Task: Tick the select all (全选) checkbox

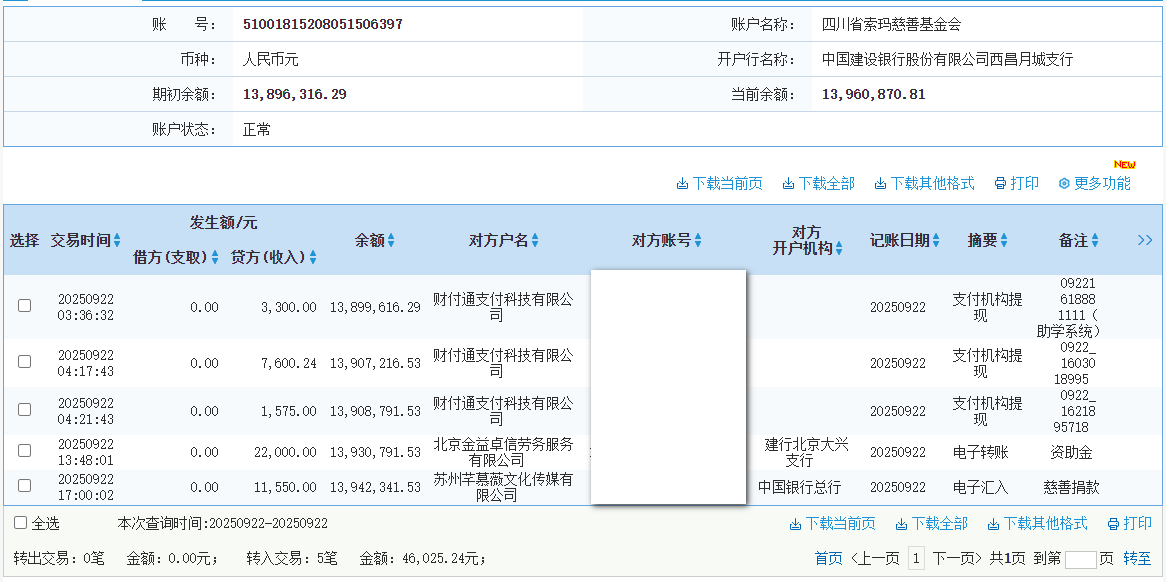Action: (x=21, y=523)
